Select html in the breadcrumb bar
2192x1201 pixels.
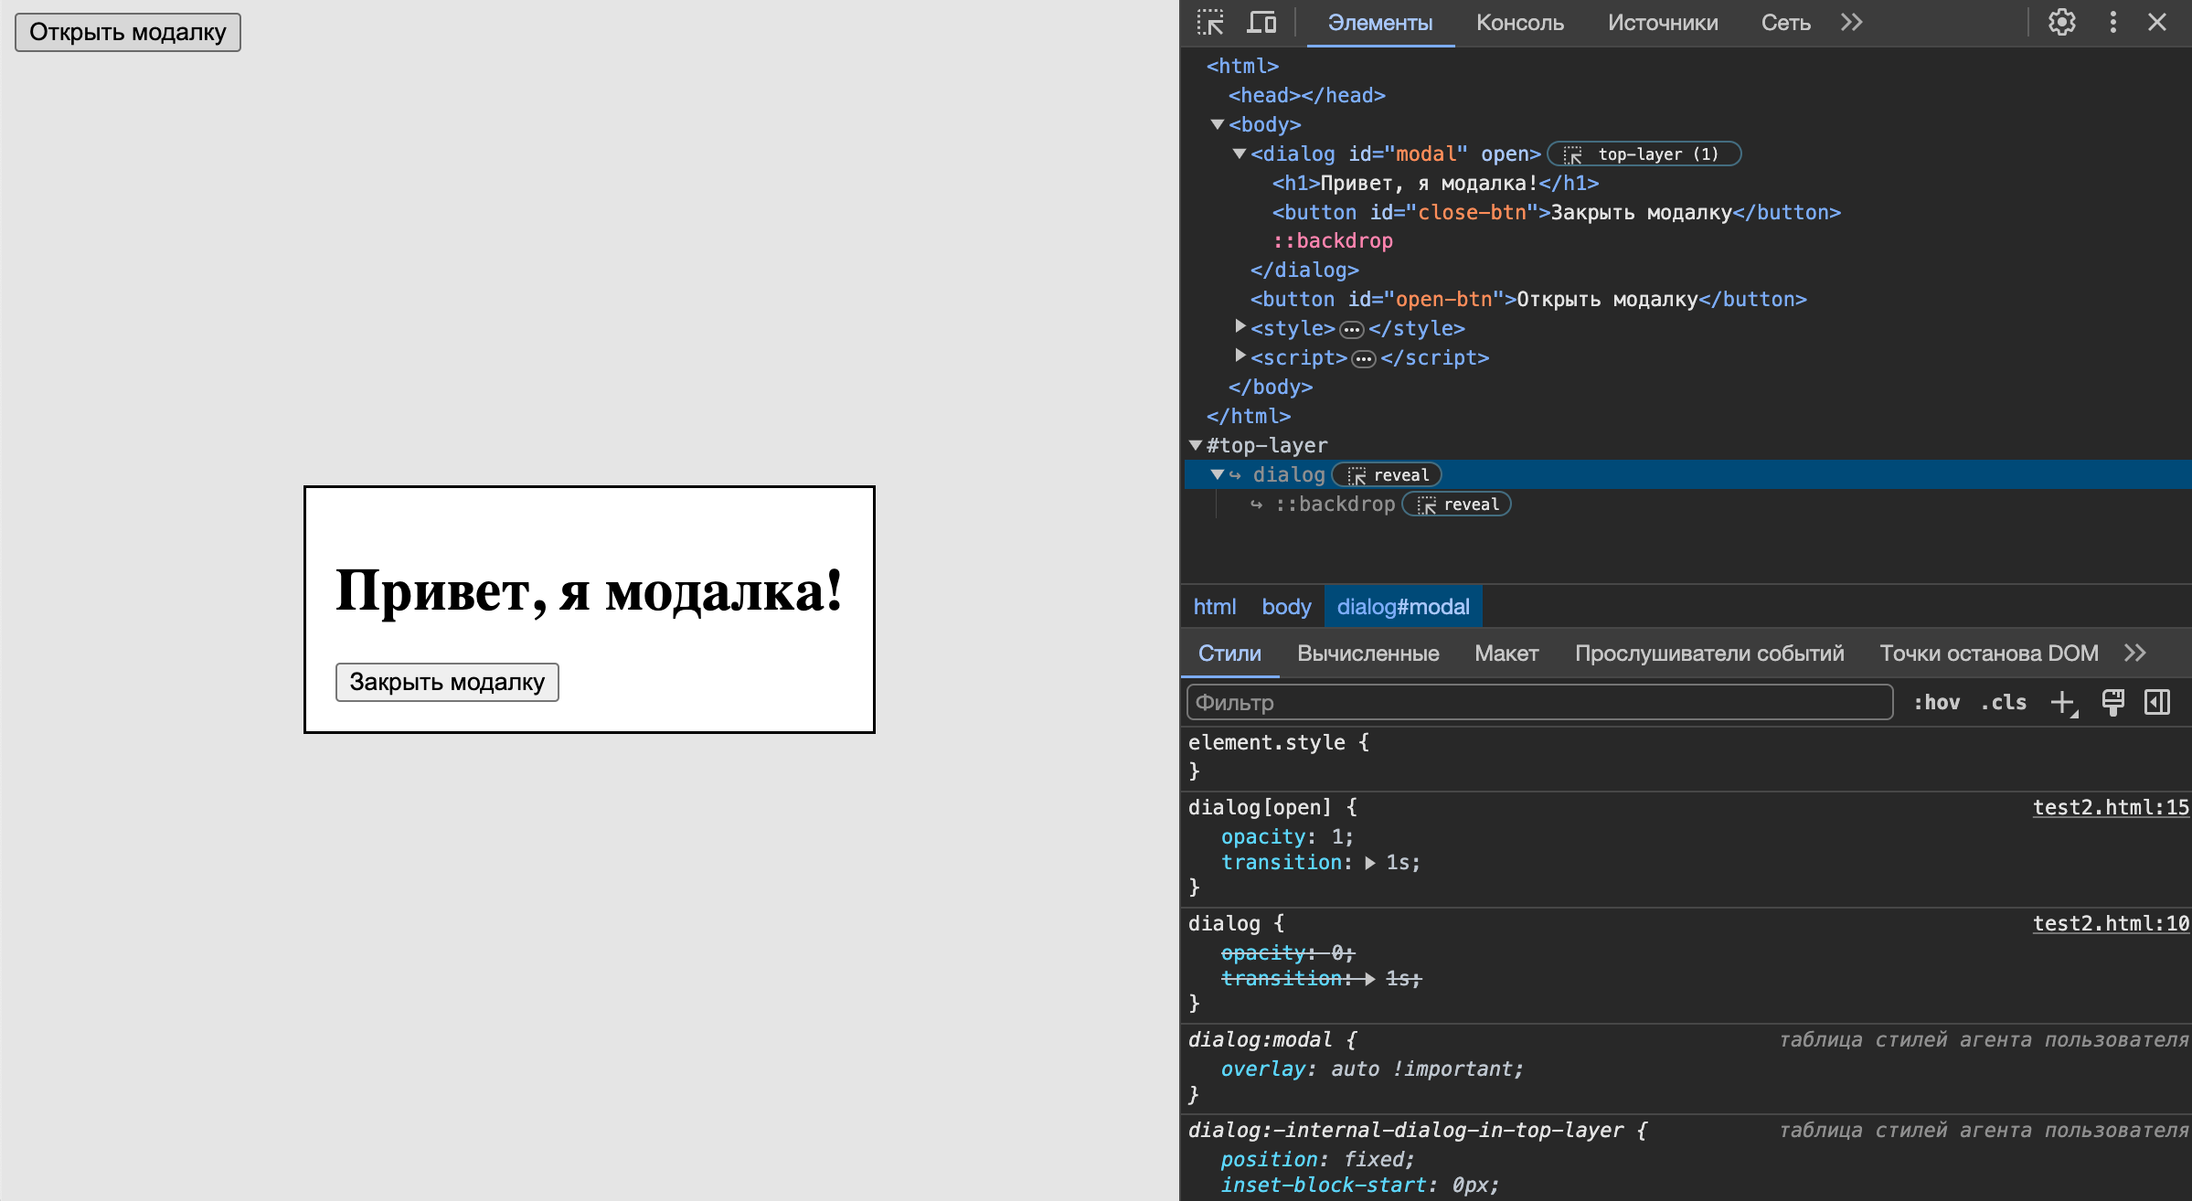coord(1215,607)
